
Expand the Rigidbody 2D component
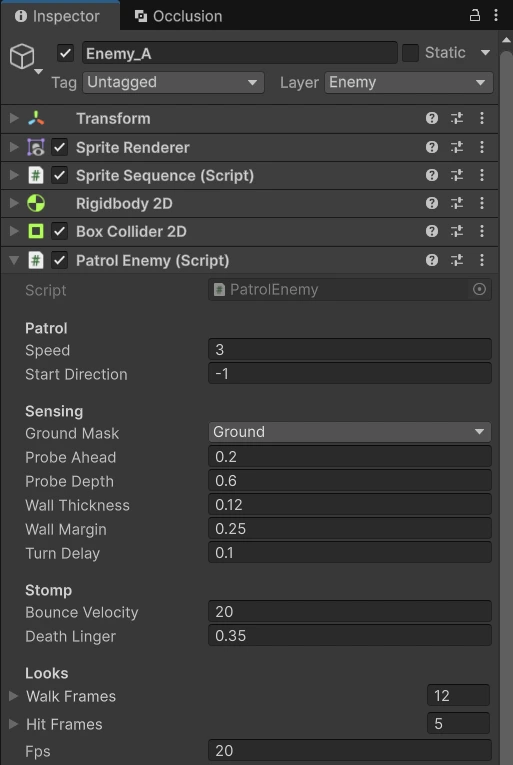pyautogui.click(x=14, y=203)
